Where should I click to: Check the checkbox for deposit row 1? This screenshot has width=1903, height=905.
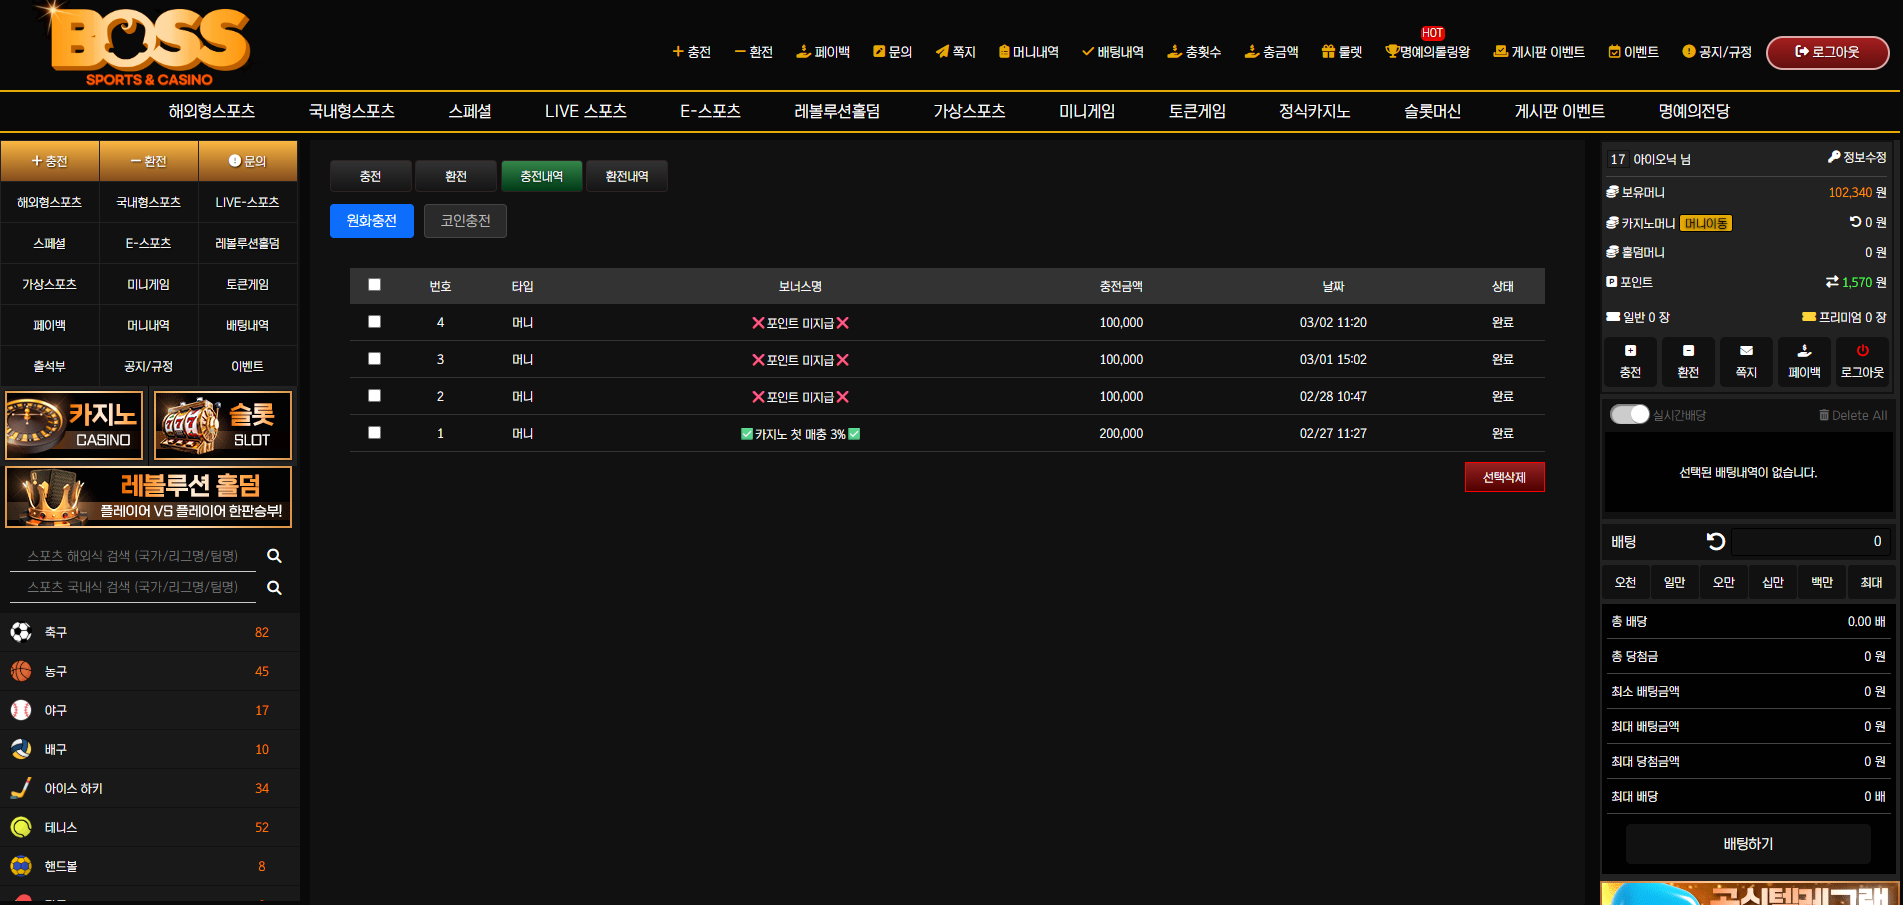pos(374,433)
